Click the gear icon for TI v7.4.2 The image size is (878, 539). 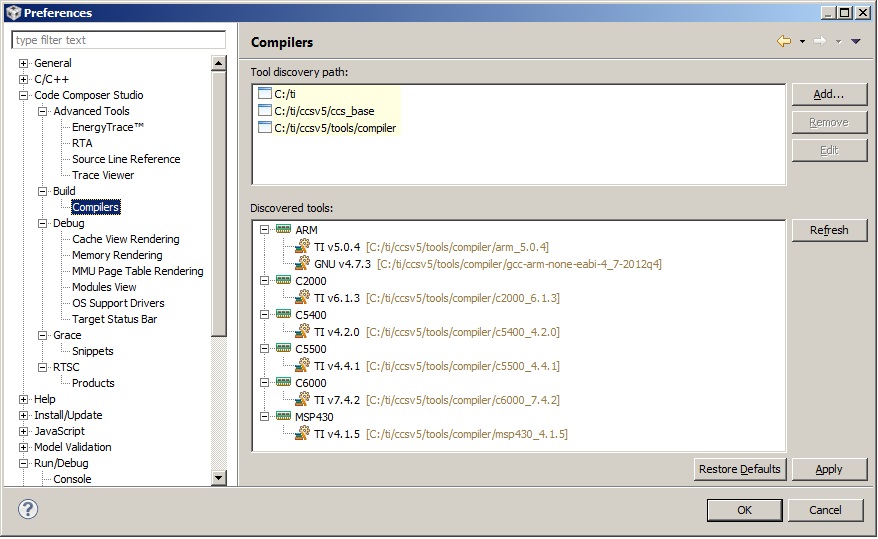tap(302, 400)
